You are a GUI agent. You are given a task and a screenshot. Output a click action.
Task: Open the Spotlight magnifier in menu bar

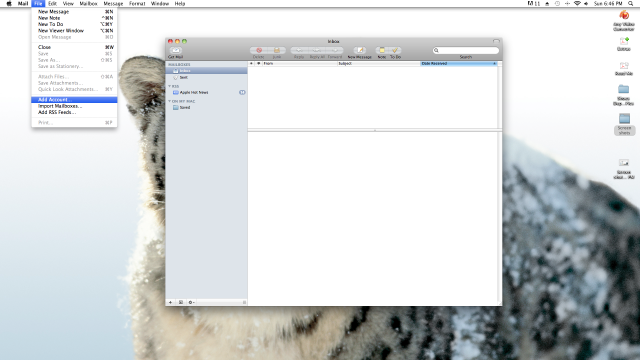click(631, 3)
